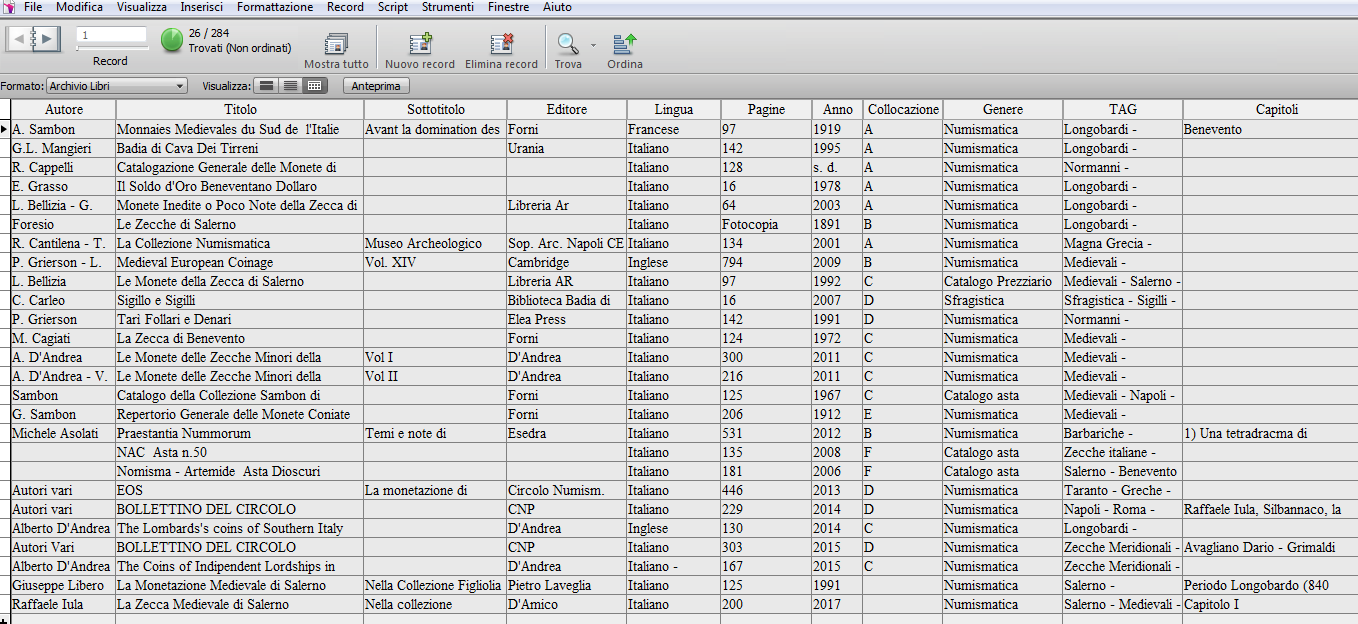The height and width of the screenshot is (624, 1358).
Task: Open the Formattazione menu
Action: point(275,7)
